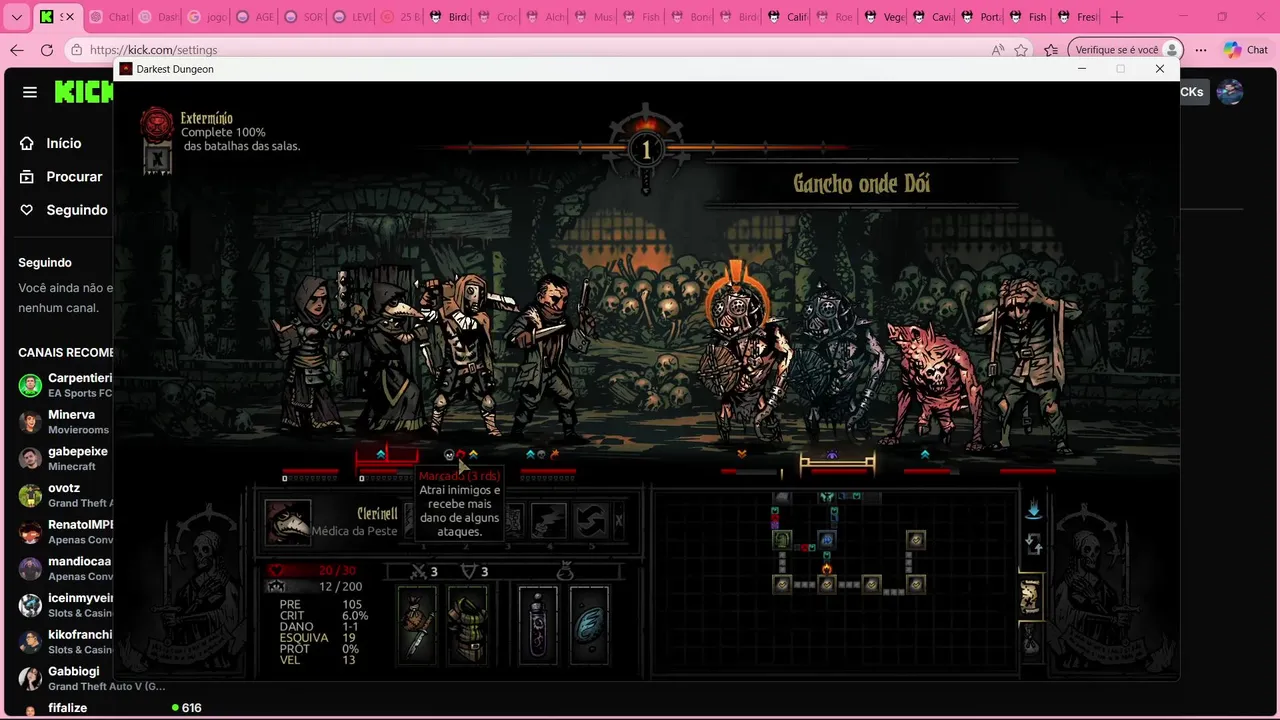Click the round 1 torch indicator
The image size is (1280, 720).
pos(646,150)
